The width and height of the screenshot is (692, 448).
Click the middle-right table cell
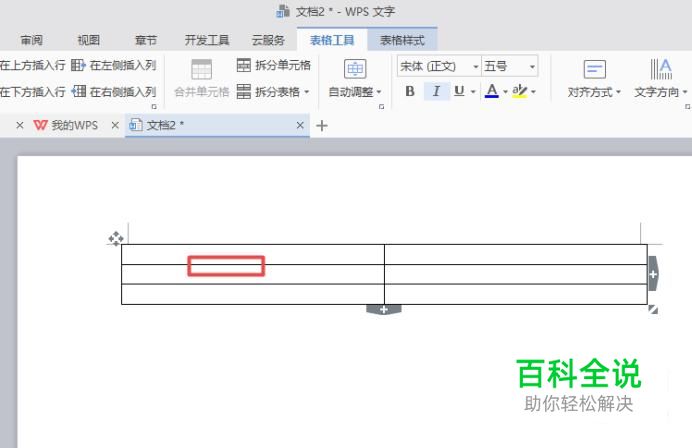516,274
